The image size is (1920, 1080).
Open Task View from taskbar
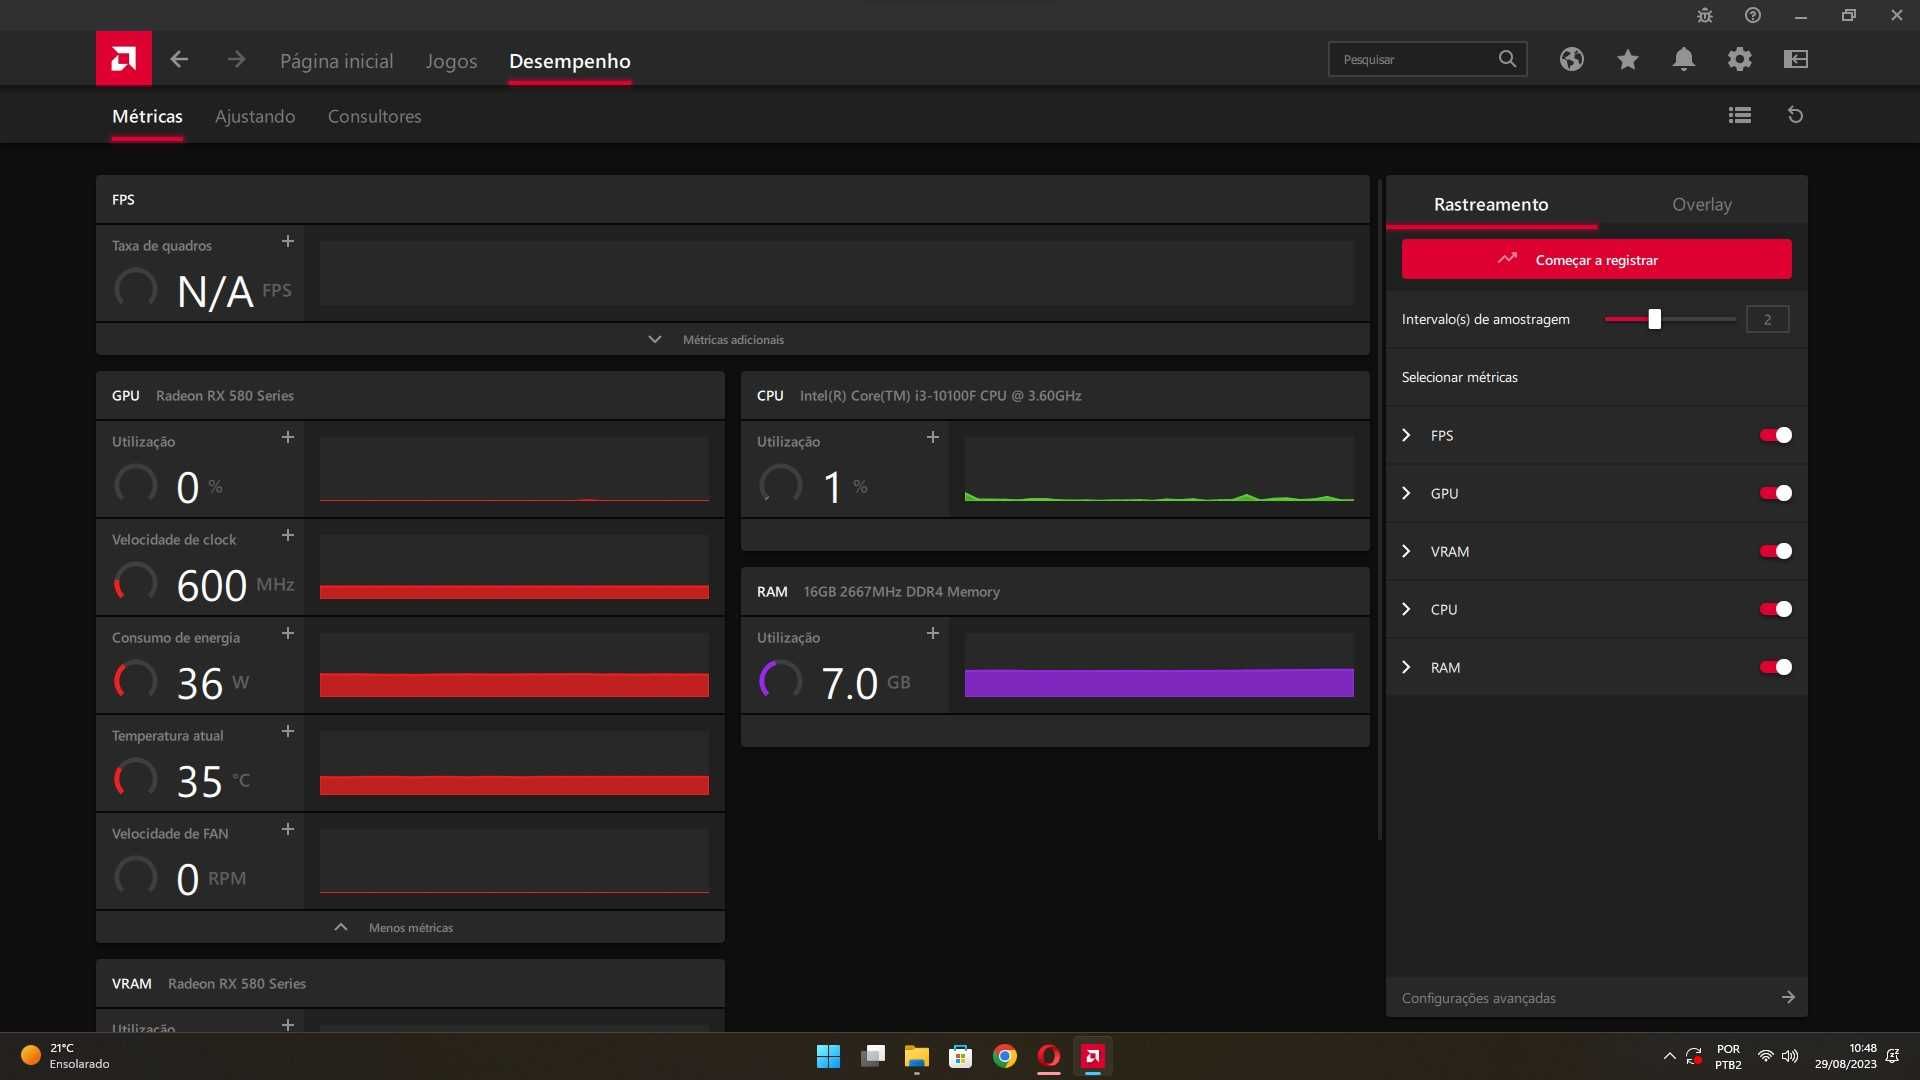click(x=872, y=1056)
